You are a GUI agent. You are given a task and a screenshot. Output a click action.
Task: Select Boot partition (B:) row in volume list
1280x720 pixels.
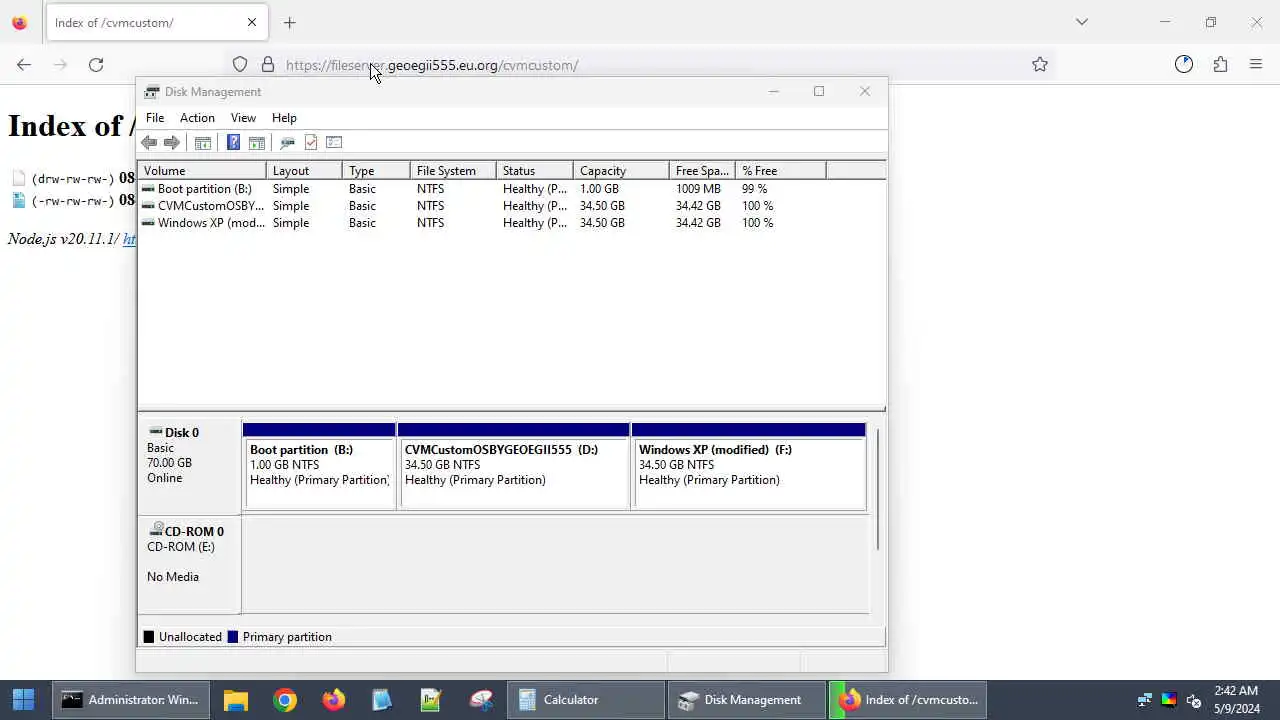pyautogui.click(x=511, y=189)
